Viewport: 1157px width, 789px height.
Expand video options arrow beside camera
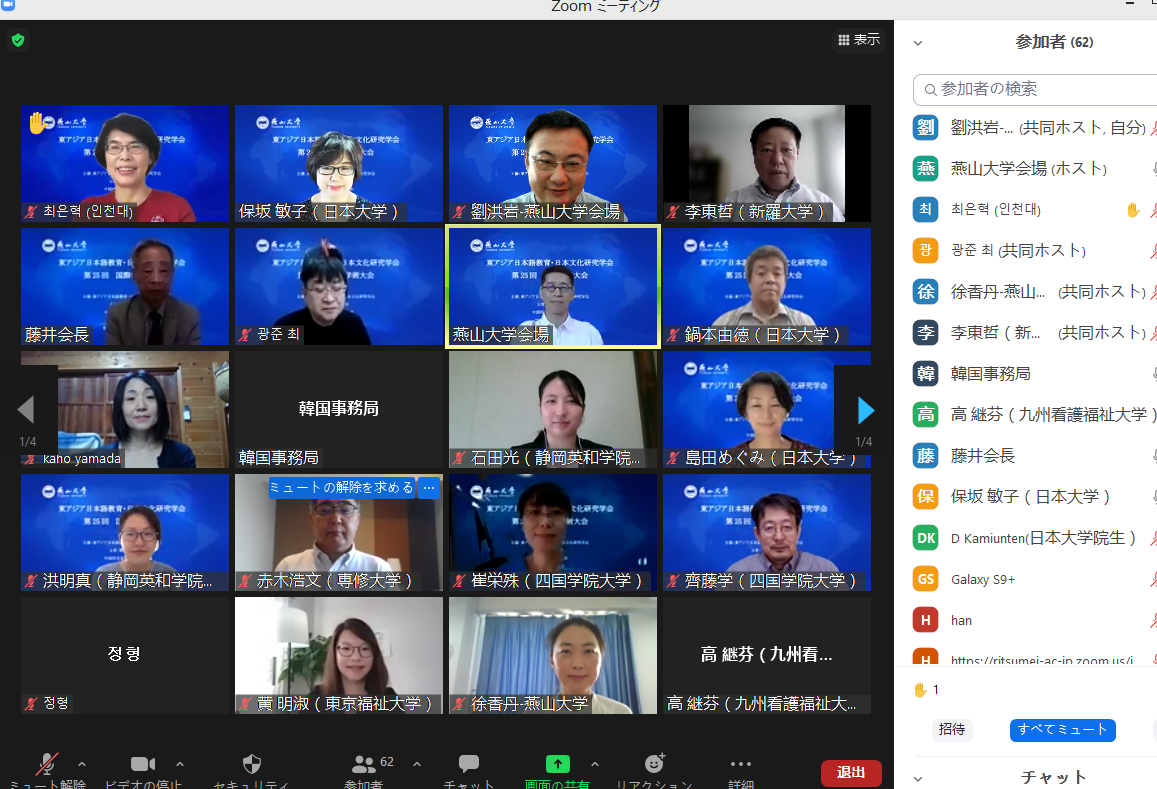pyautogui.click(x=180, y=765)
